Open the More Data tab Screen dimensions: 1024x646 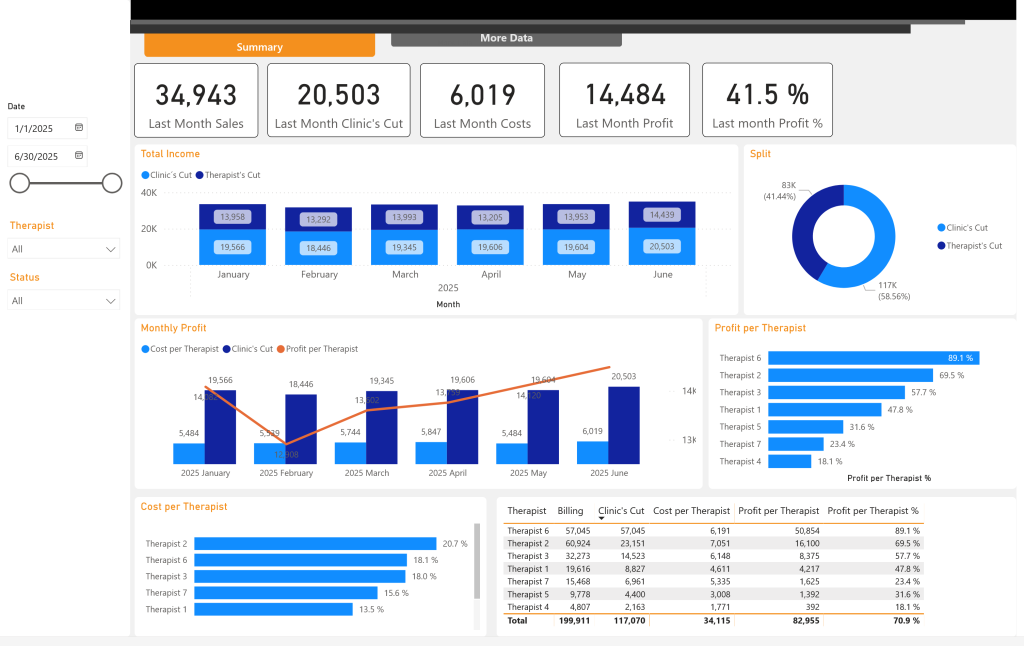click(x=506, y=38)
